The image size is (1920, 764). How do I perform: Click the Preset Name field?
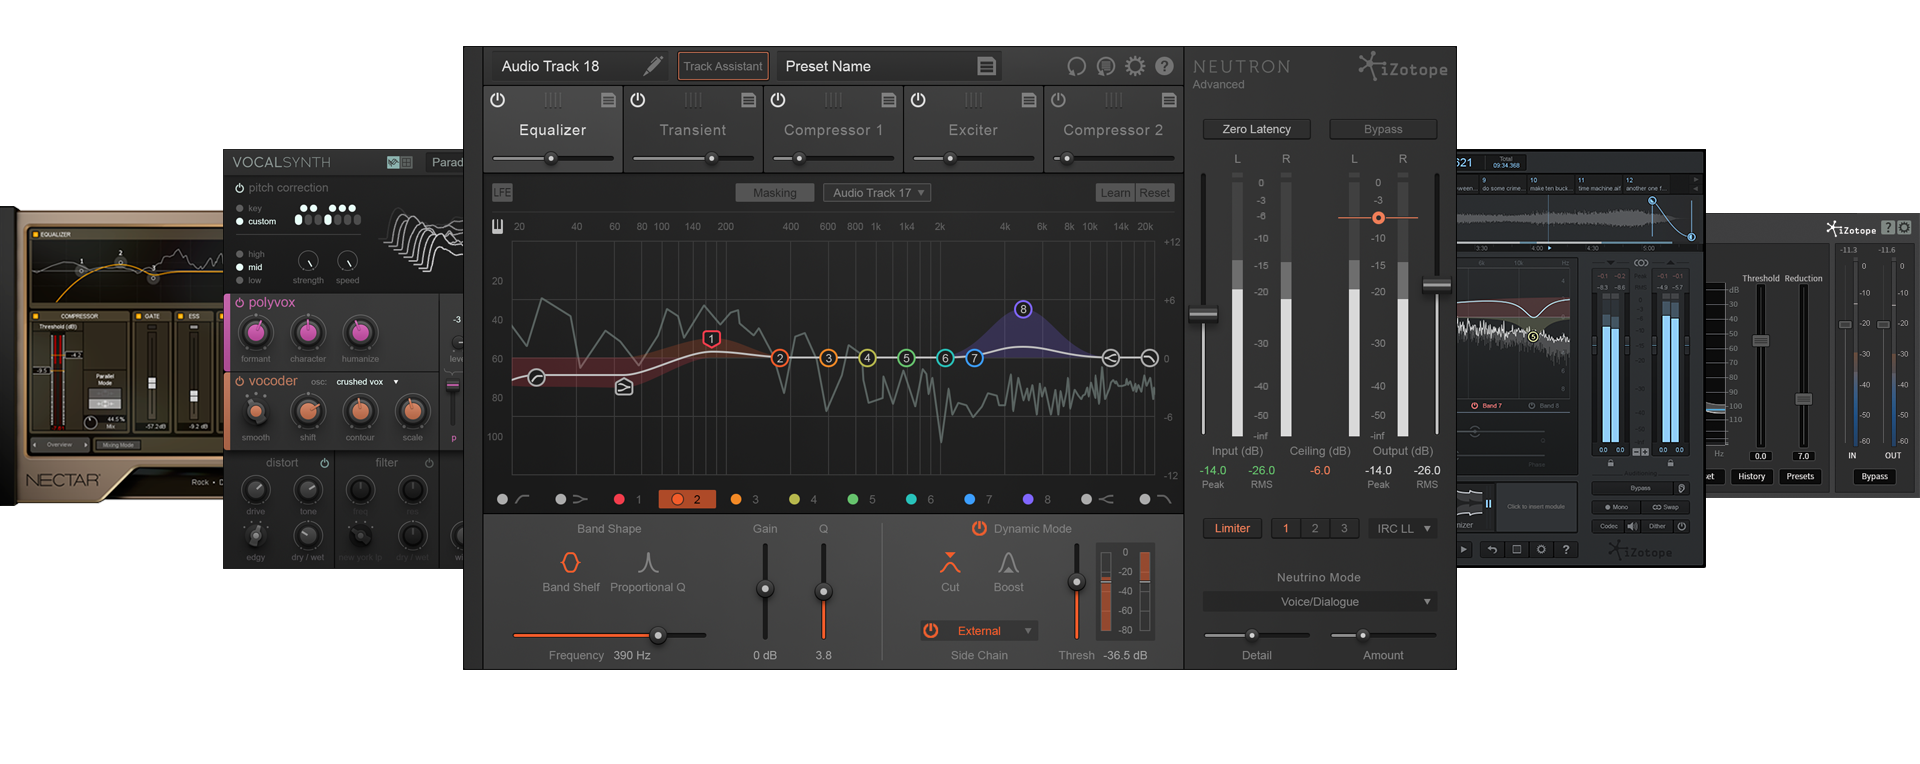point(890,66)
